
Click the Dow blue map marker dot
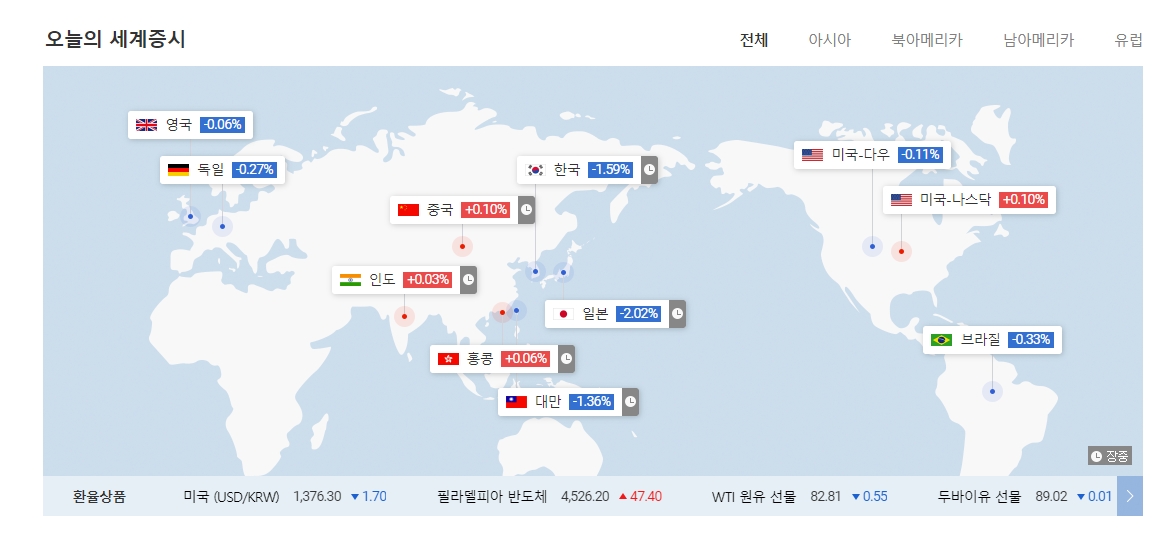coord(872,246)
